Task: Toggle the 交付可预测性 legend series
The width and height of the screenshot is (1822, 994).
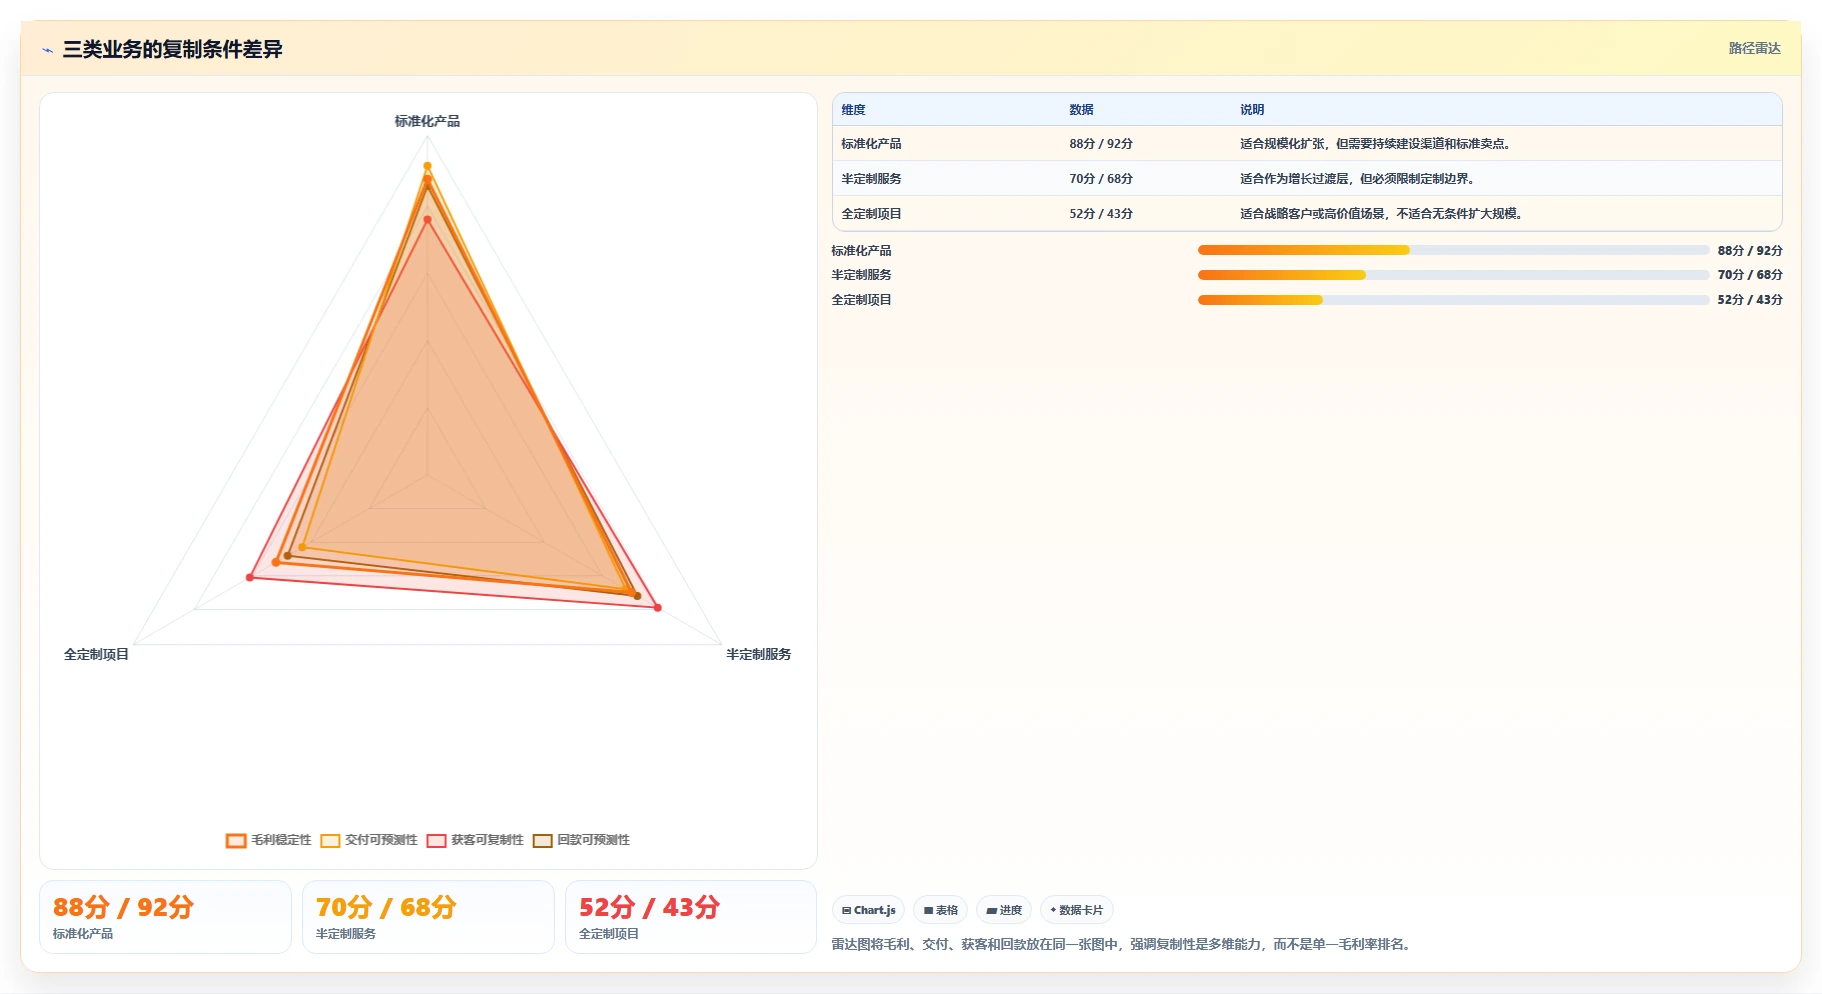Action: tap(369, 840)
